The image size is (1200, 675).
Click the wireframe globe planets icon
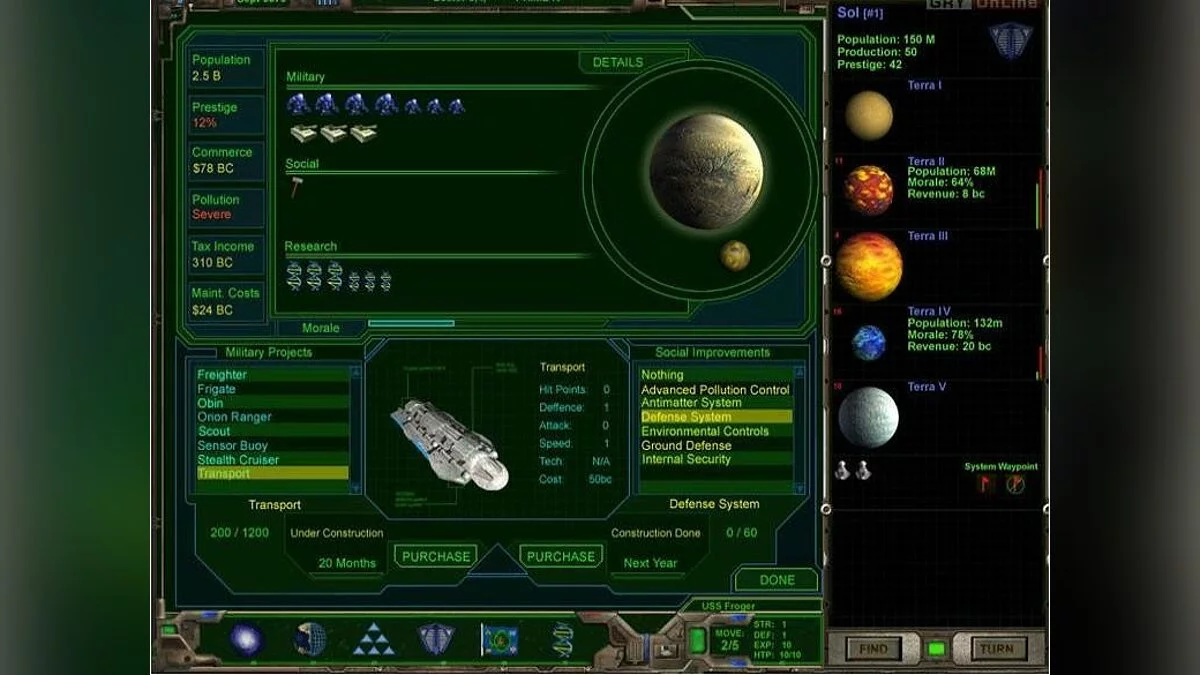tap(310, 638)
